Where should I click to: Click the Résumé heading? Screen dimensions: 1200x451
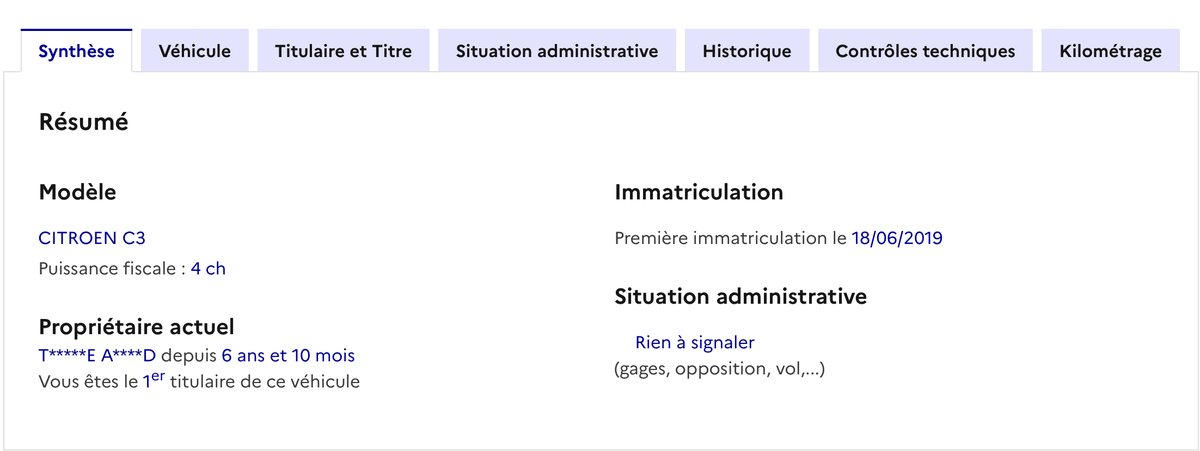coord(83,122)
